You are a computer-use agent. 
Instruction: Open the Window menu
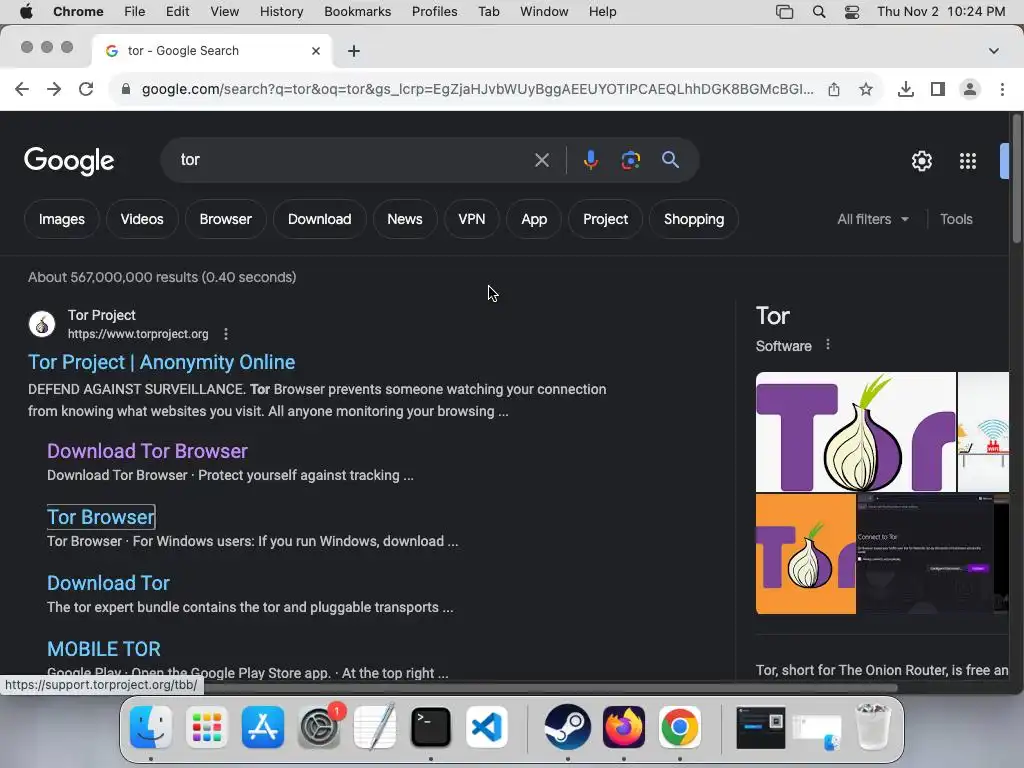[544, 12]
